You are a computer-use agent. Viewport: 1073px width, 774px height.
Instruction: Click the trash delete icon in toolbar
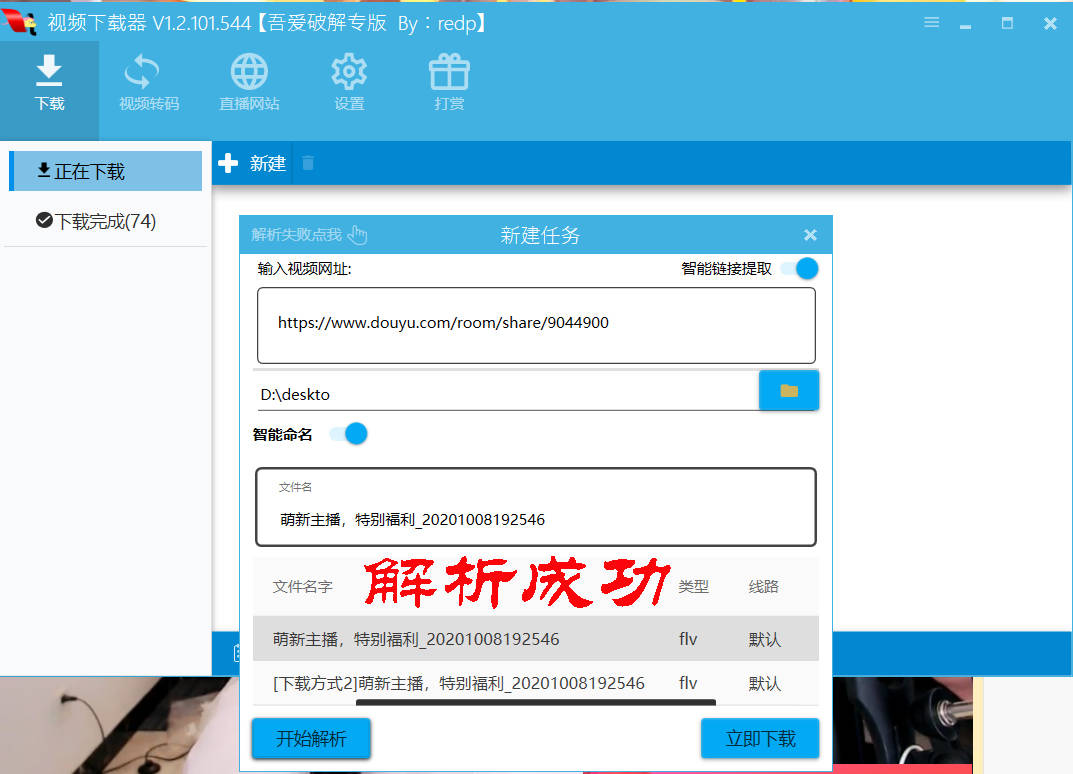pyautogui.click(x=308, y=163)
